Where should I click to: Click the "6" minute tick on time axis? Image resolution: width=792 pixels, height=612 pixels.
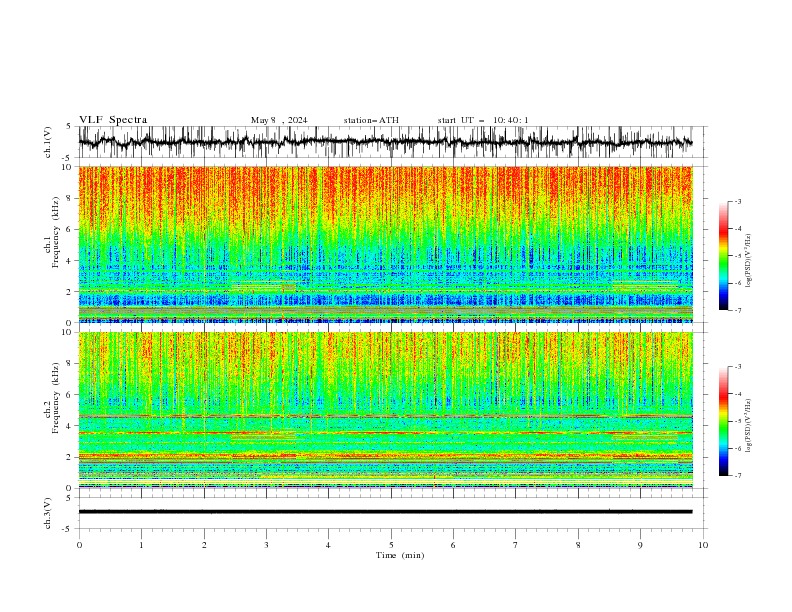coord(453,545)
